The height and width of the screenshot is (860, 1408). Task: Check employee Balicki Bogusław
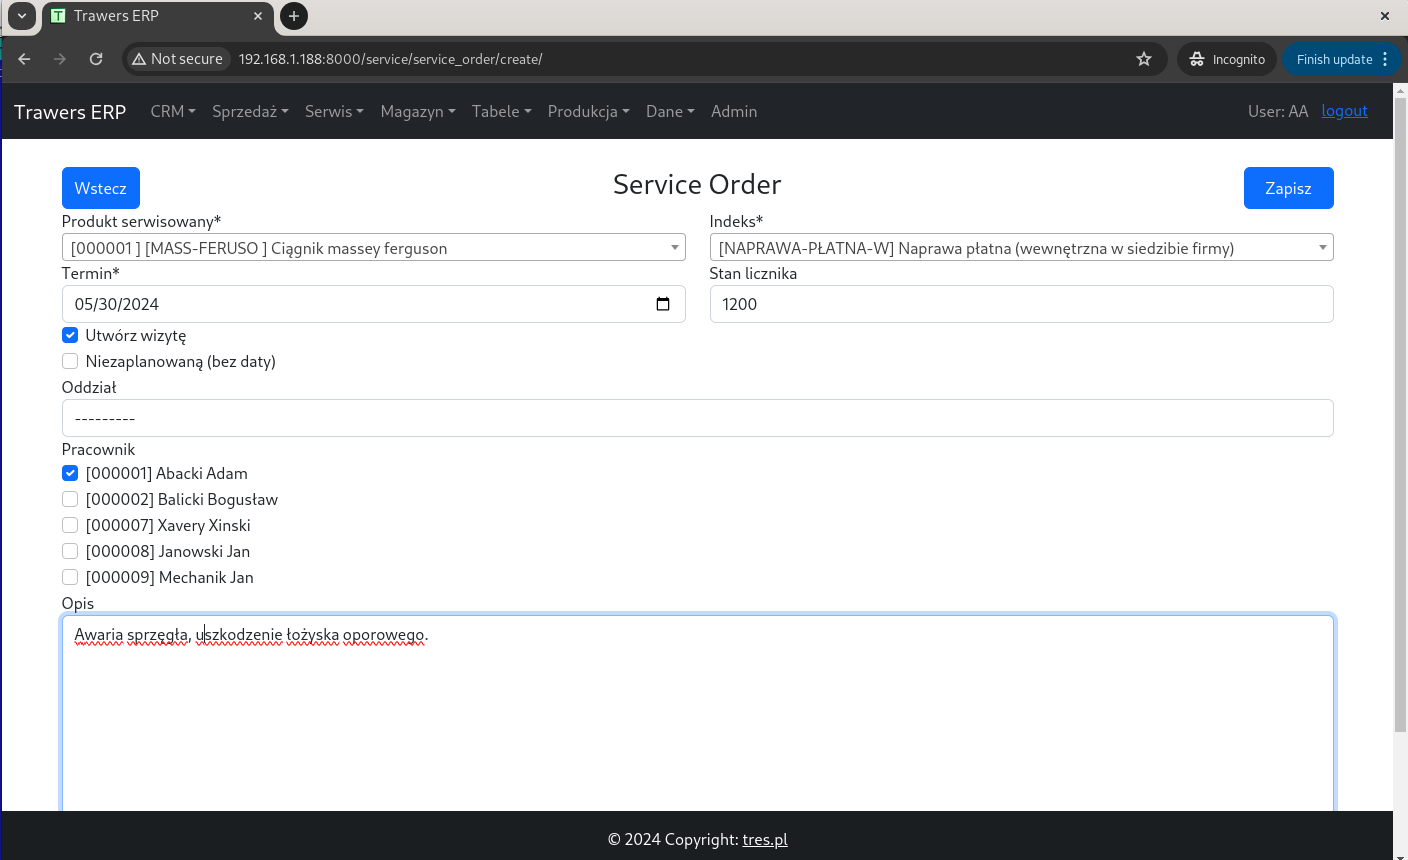coord(70,499)
